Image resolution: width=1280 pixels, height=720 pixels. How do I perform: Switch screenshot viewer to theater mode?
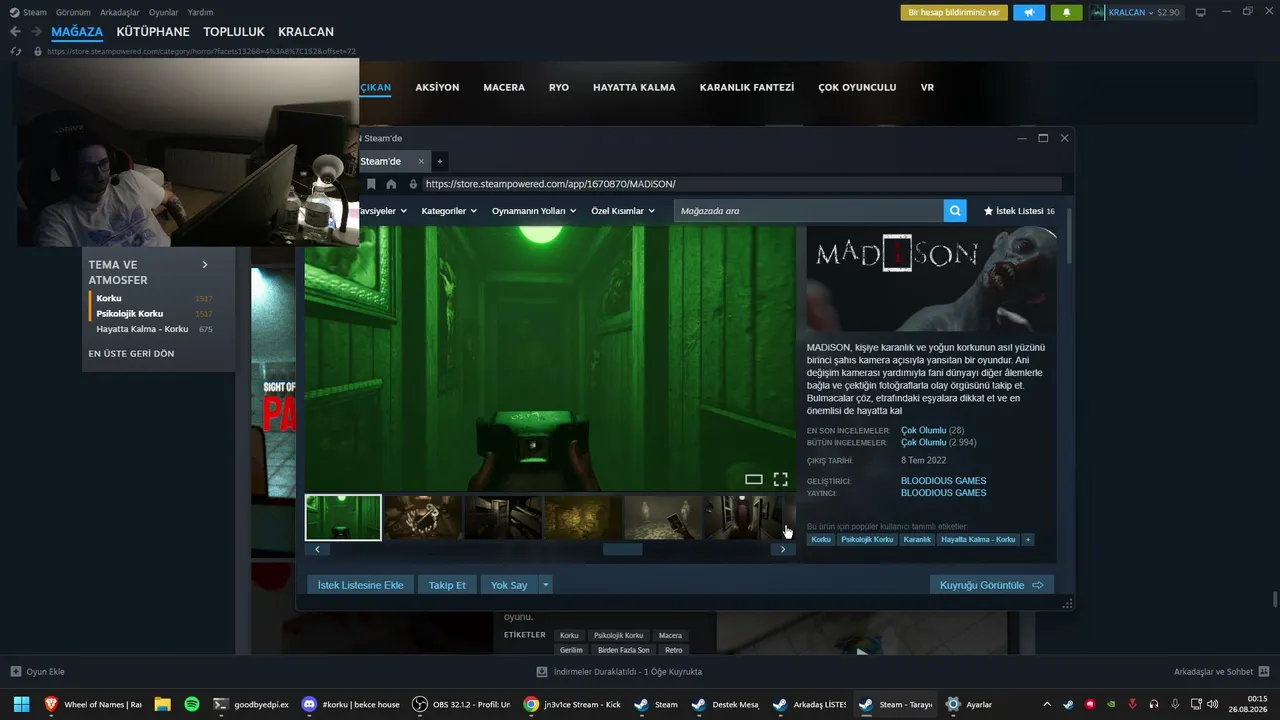(x=754, y=480)
